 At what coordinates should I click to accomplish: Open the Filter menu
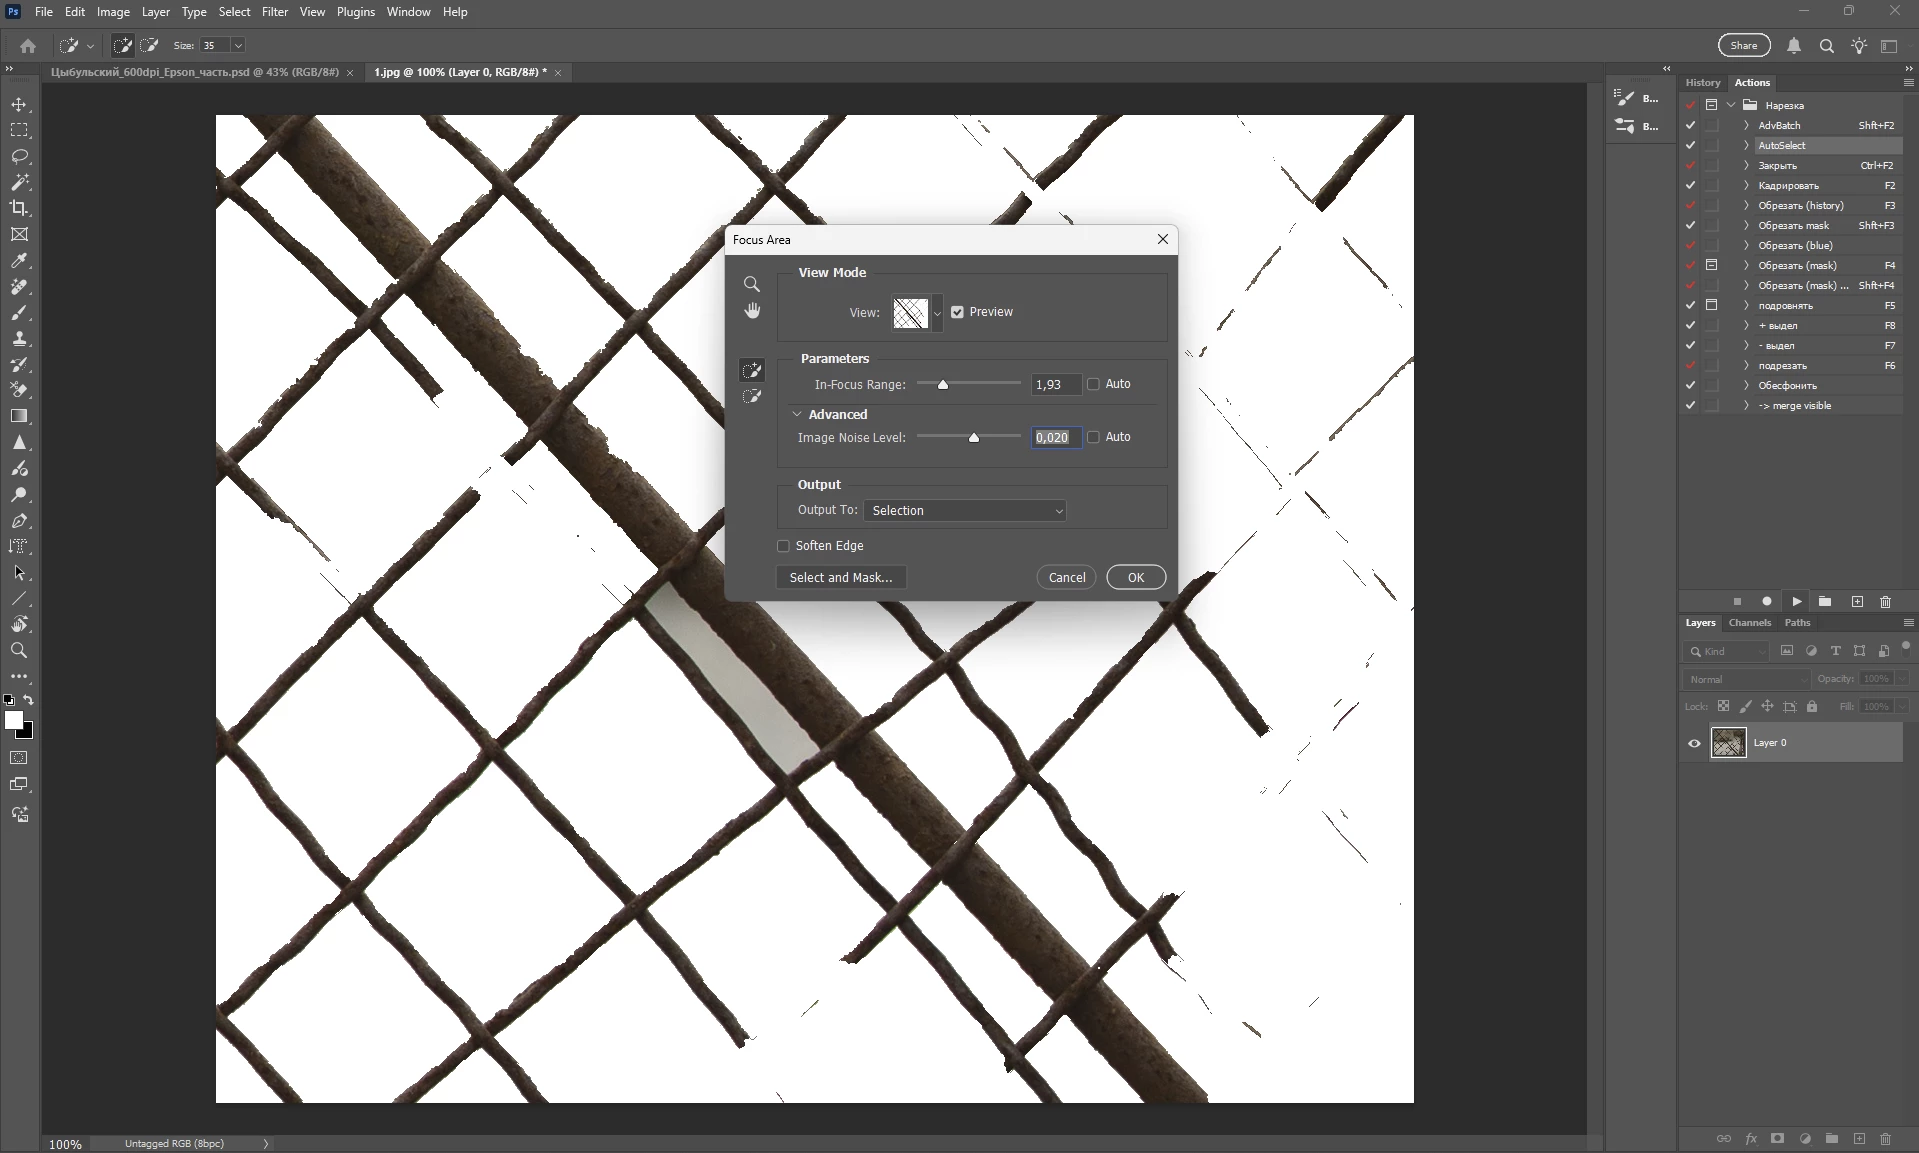pyautogui.click(x=275, y=12)
